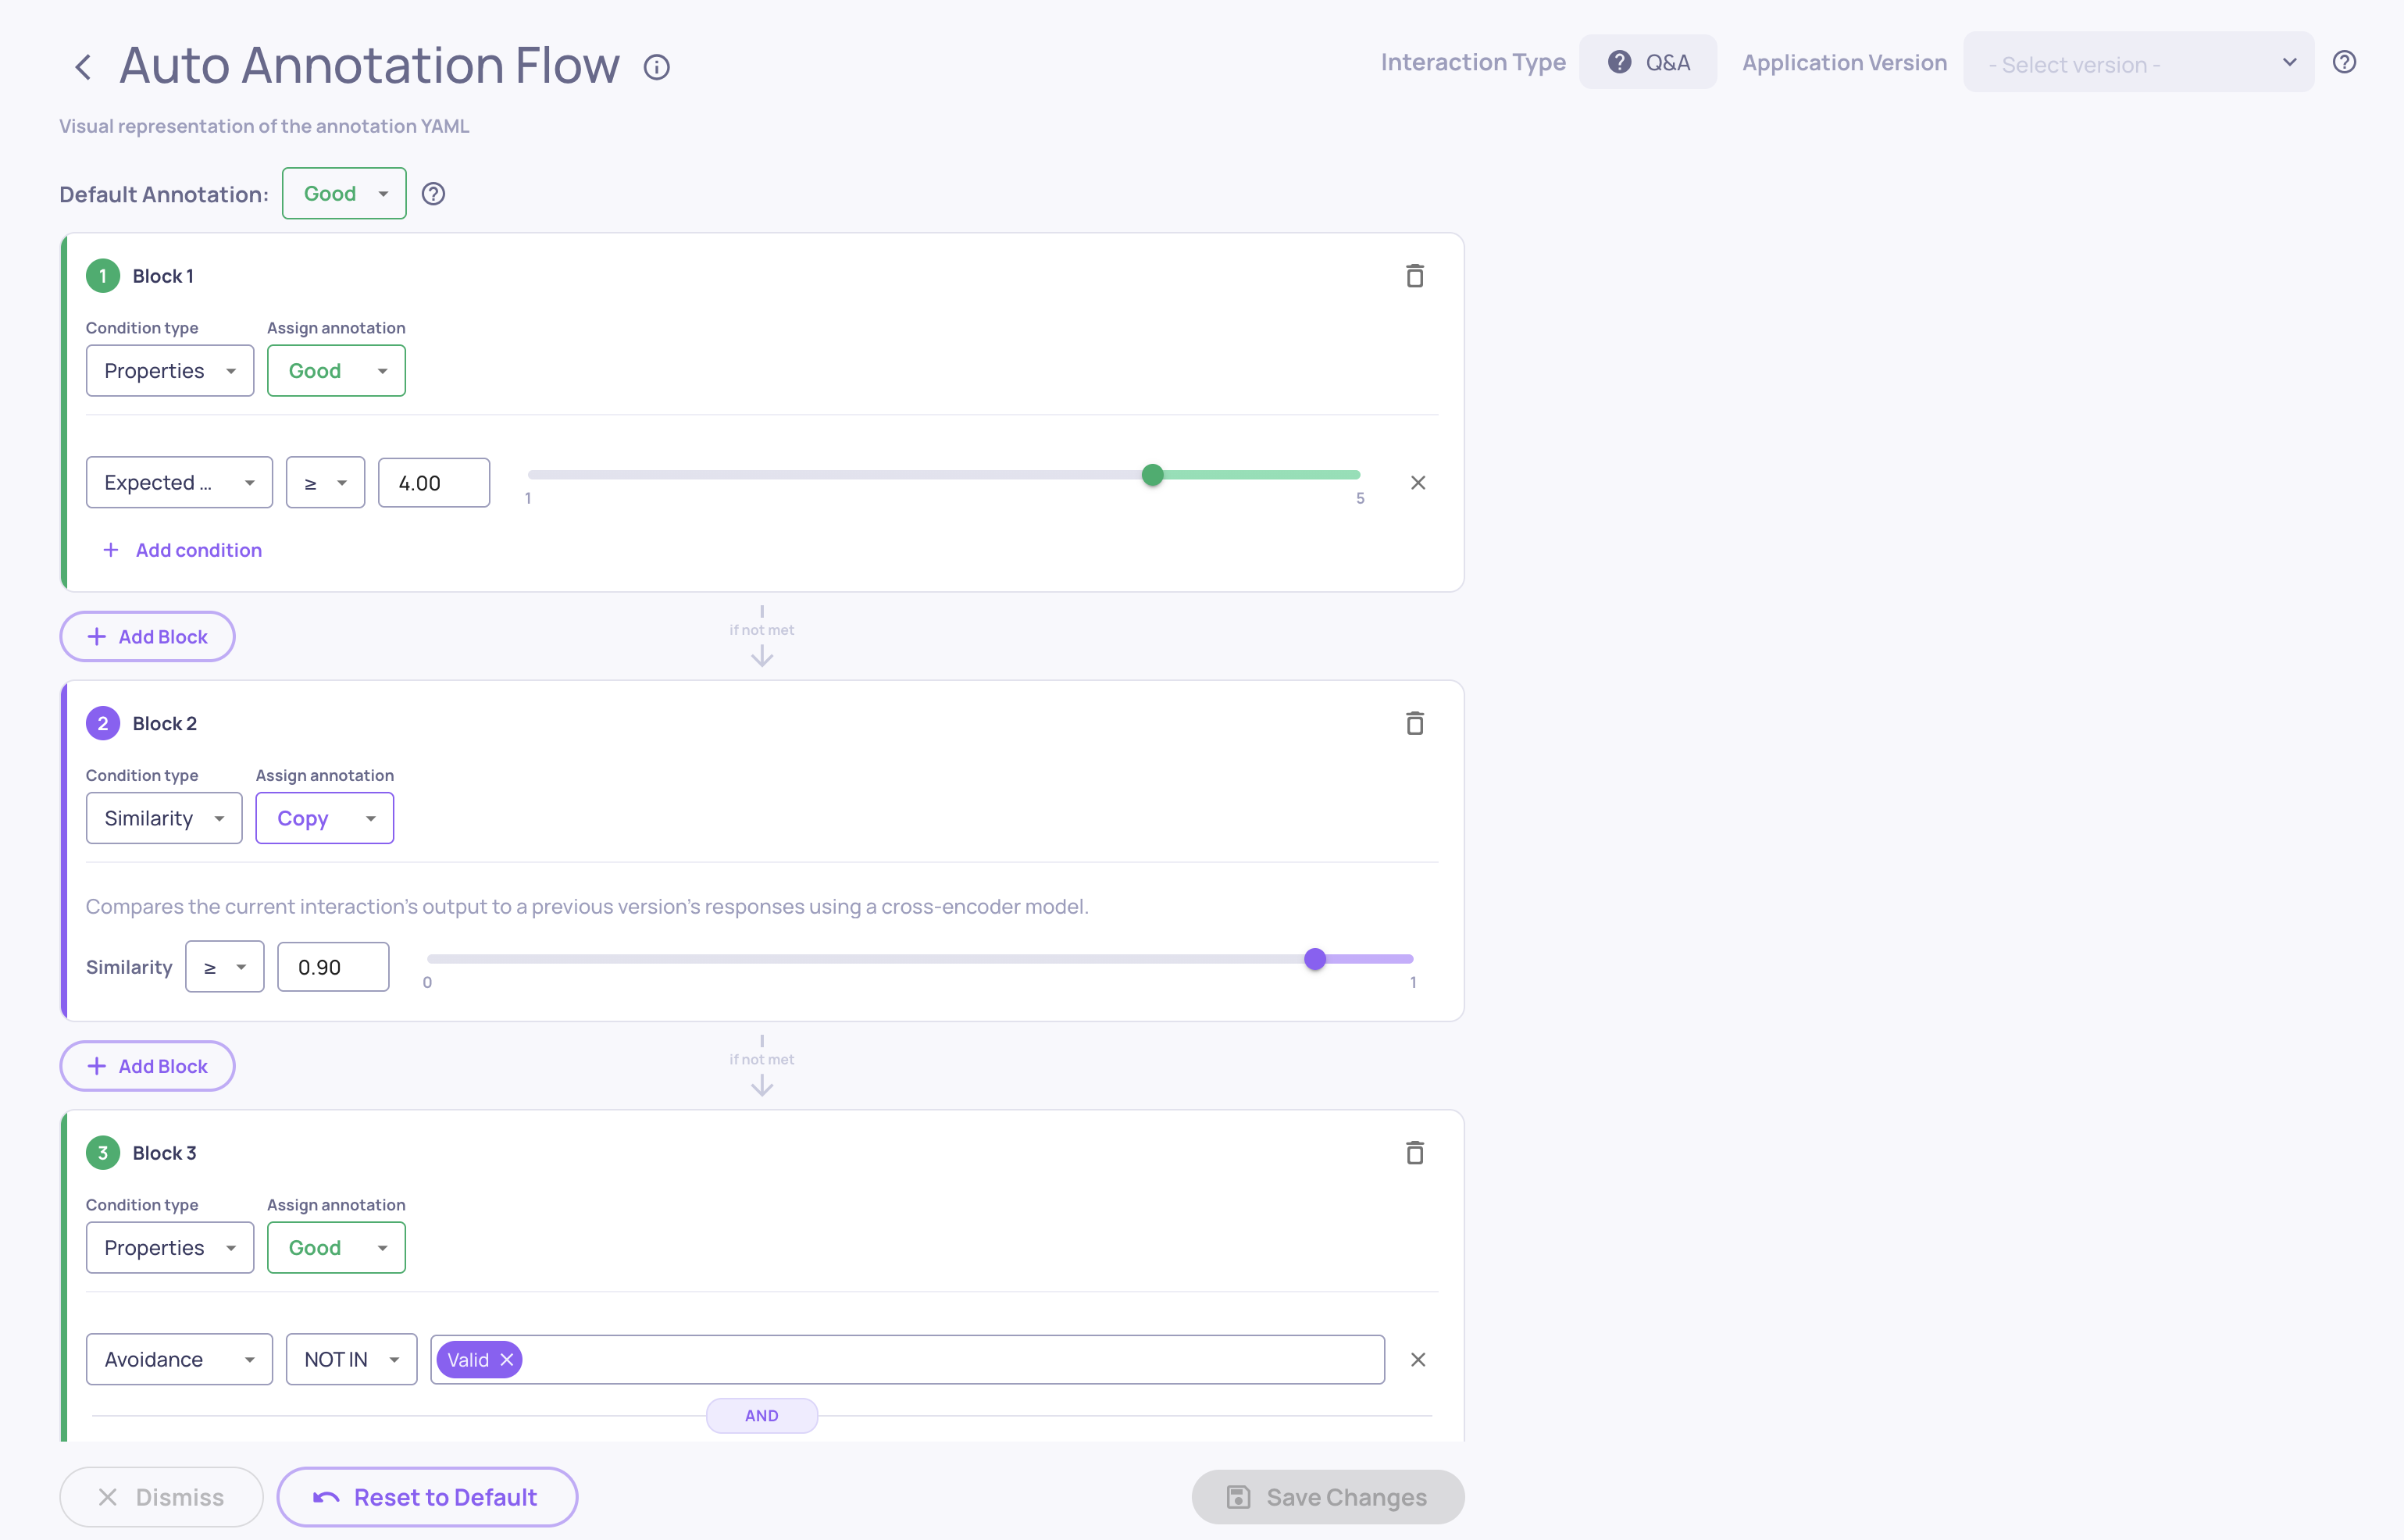This screenshot has height=1540, width=2404.
Task: Open the Copy assign annotation dropdown
Action: [324, 819]
